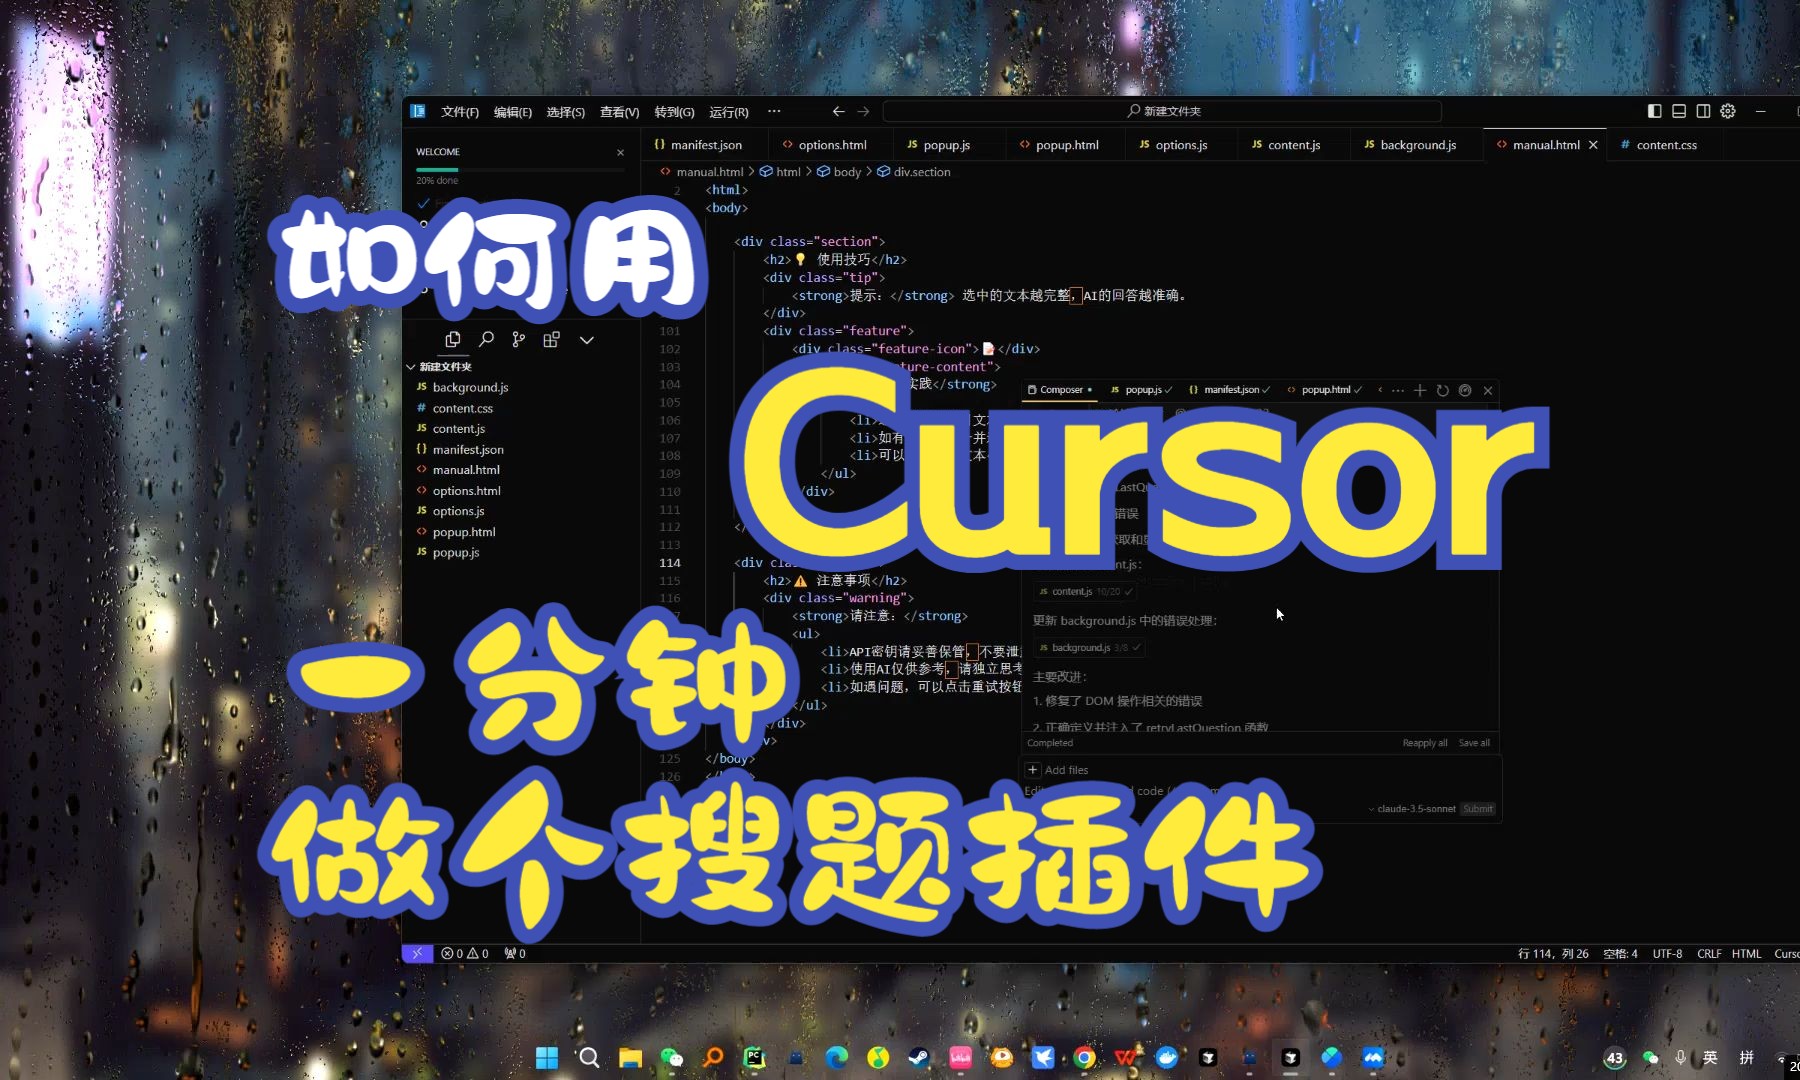The width and height of the screenshot is (1800, 1080).
Task: Toggle the primary sidebar layout icon
Action: (1654, 111)
